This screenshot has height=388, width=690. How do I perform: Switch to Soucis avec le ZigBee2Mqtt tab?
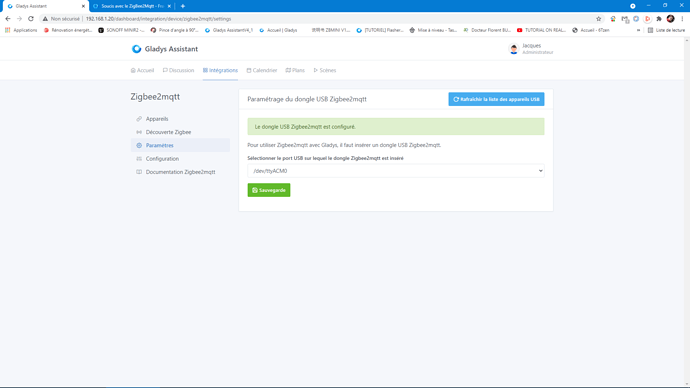132,6
